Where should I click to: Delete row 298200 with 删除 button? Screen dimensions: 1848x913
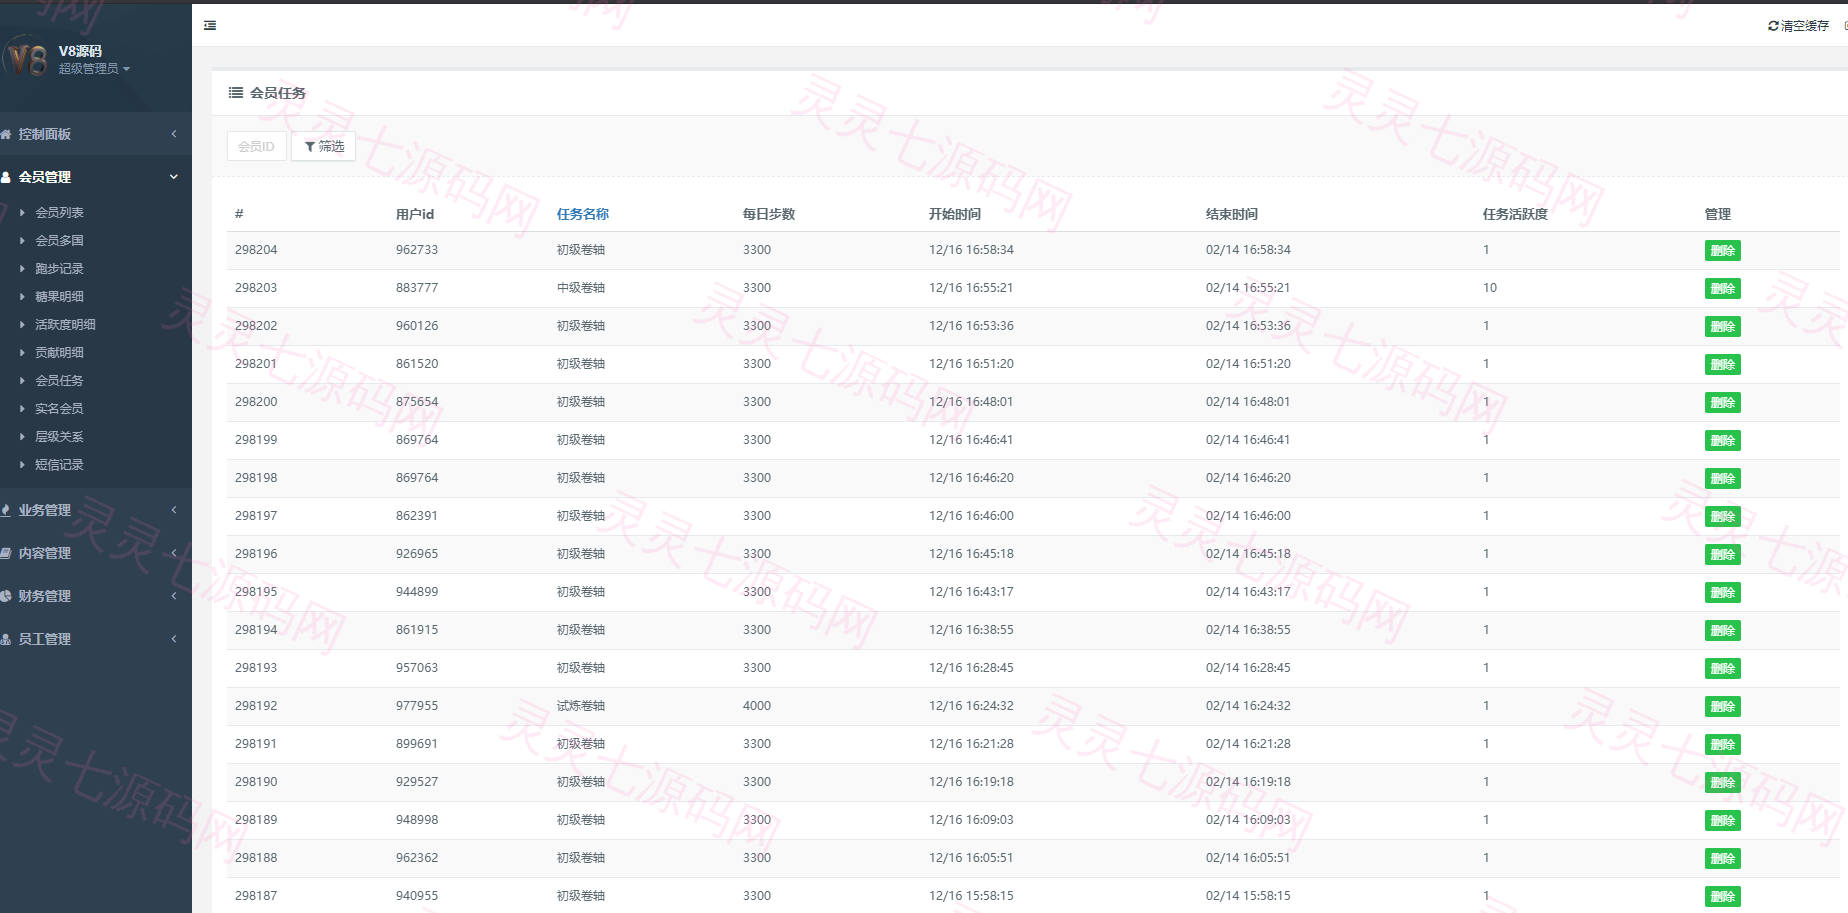tap(1722, 403)
